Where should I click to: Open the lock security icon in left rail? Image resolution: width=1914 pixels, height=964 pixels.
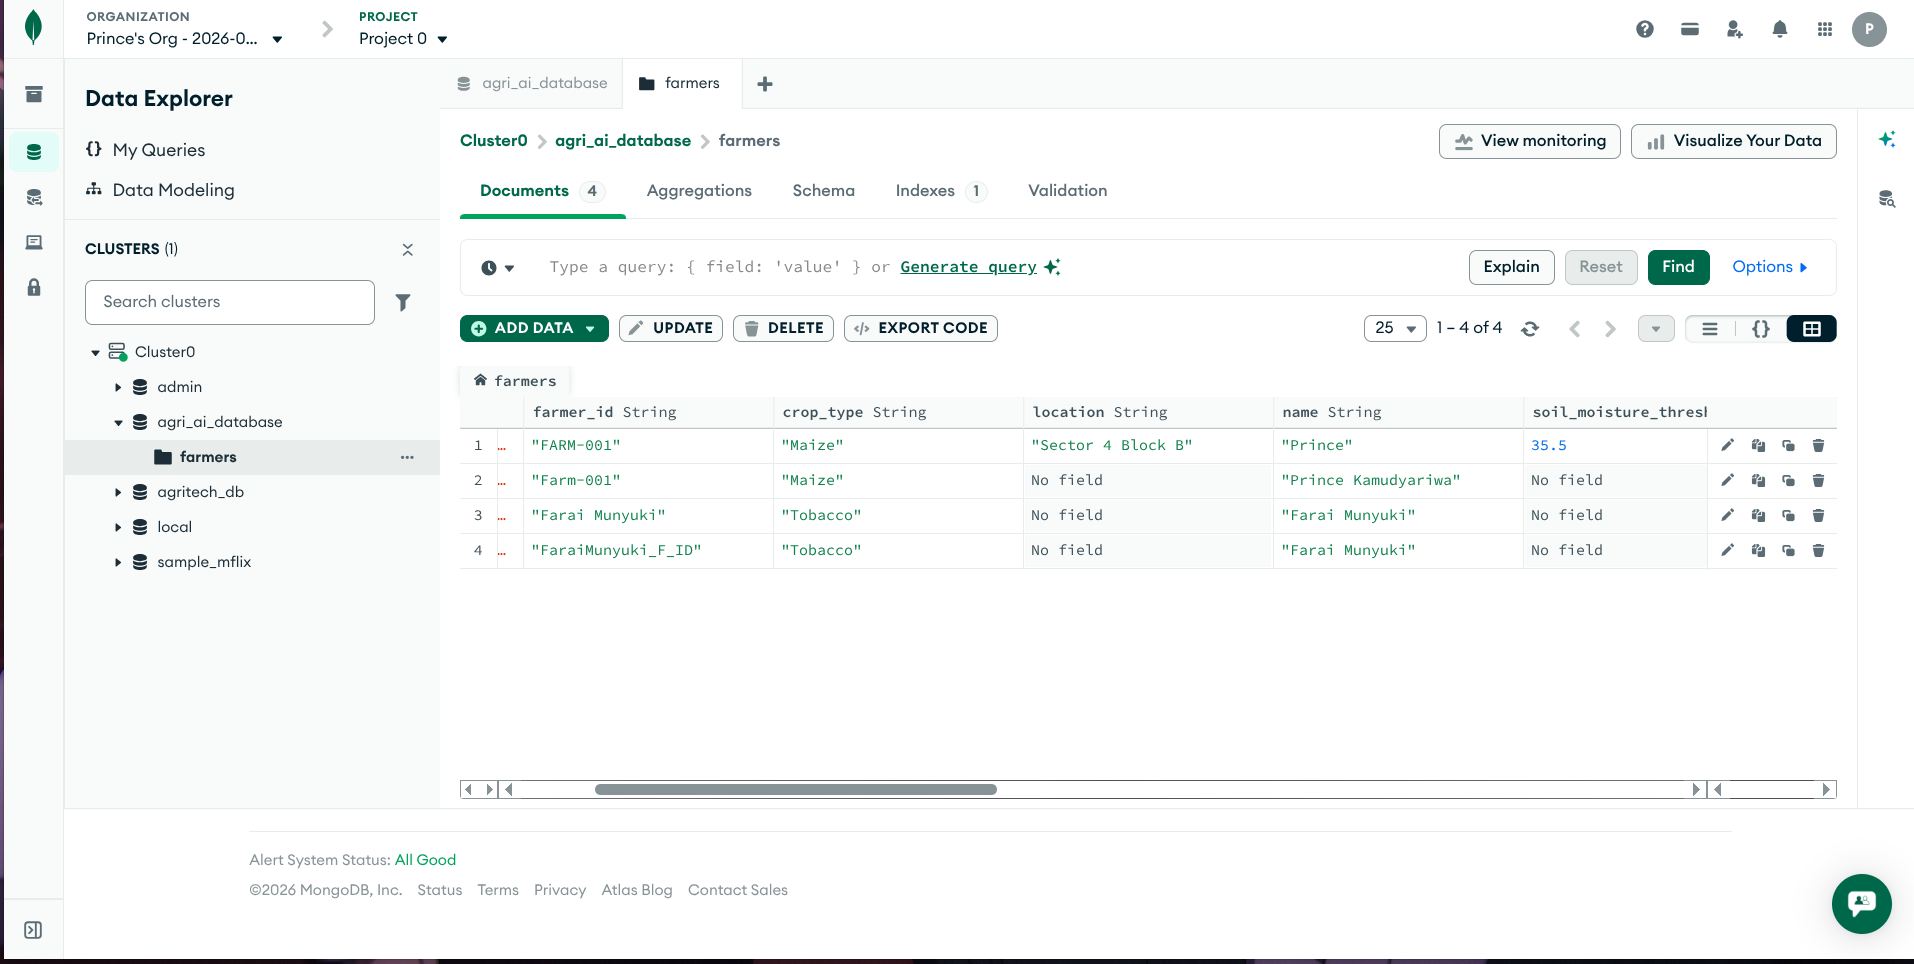pos(34,288)
